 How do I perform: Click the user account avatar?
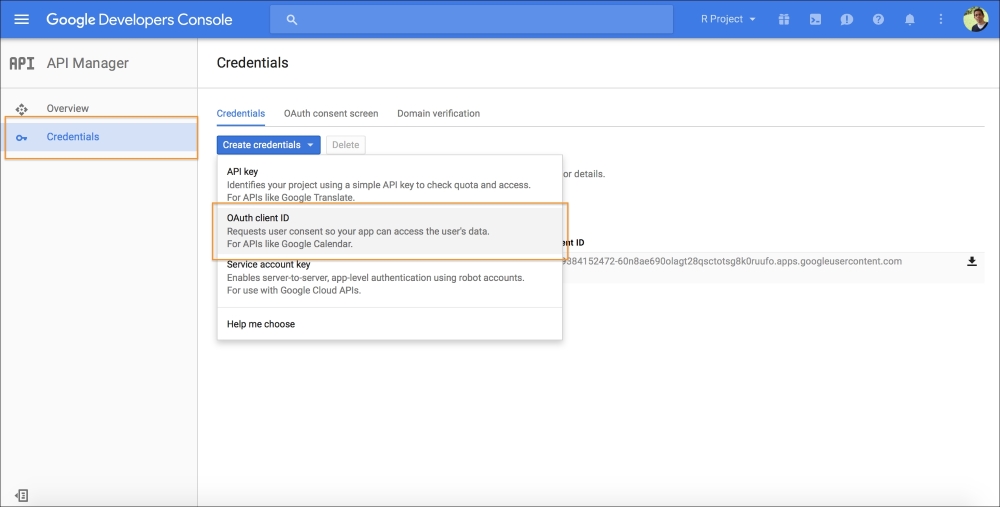click(x=975, y=19)
